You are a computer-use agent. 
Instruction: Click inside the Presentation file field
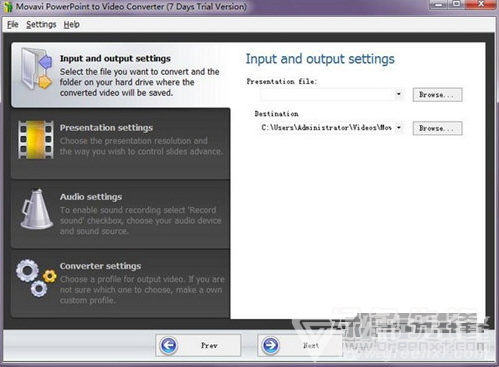[328, 94]
